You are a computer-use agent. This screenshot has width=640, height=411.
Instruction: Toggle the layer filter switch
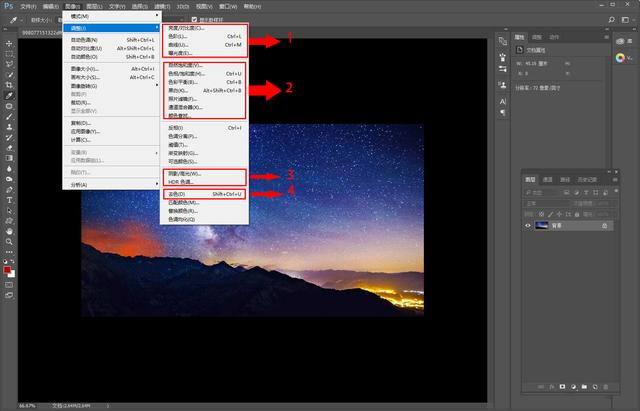coord(616,191)
